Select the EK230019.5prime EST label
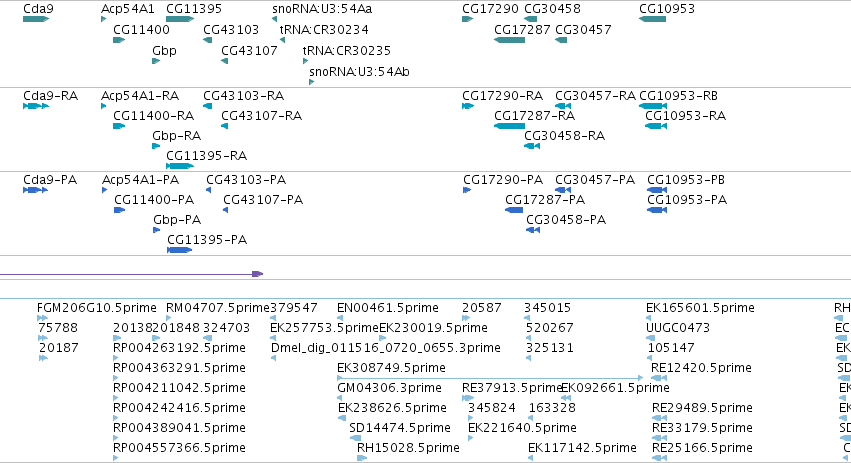851x463 pixels. coord(433,328)
